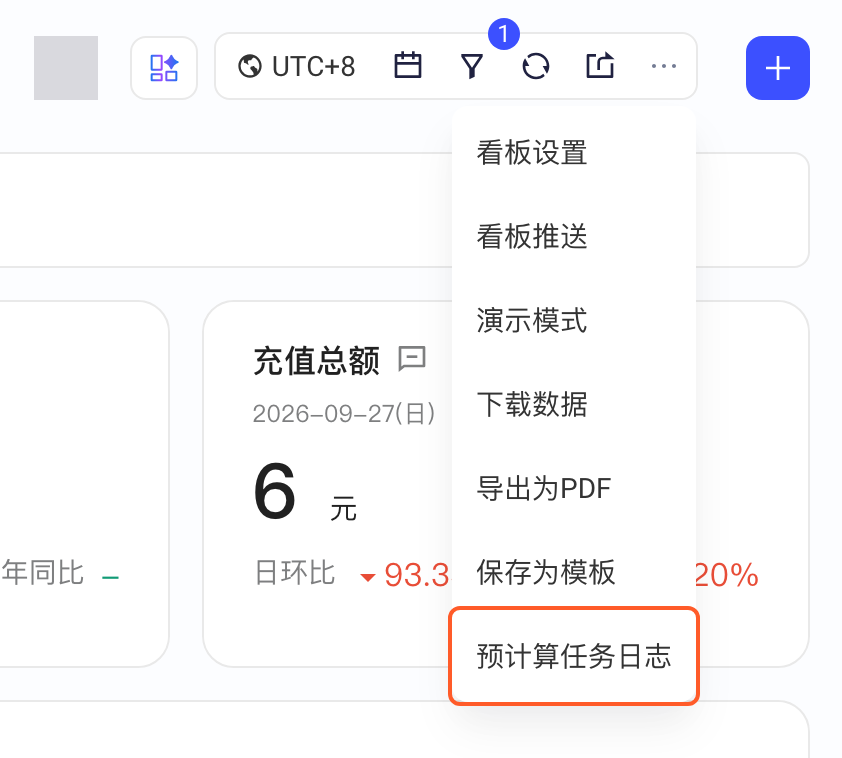Viewport: 842px width, 758px height.
Task: Open the filter funnel icon
Action: pyautogui.click(x=472, y=67)
